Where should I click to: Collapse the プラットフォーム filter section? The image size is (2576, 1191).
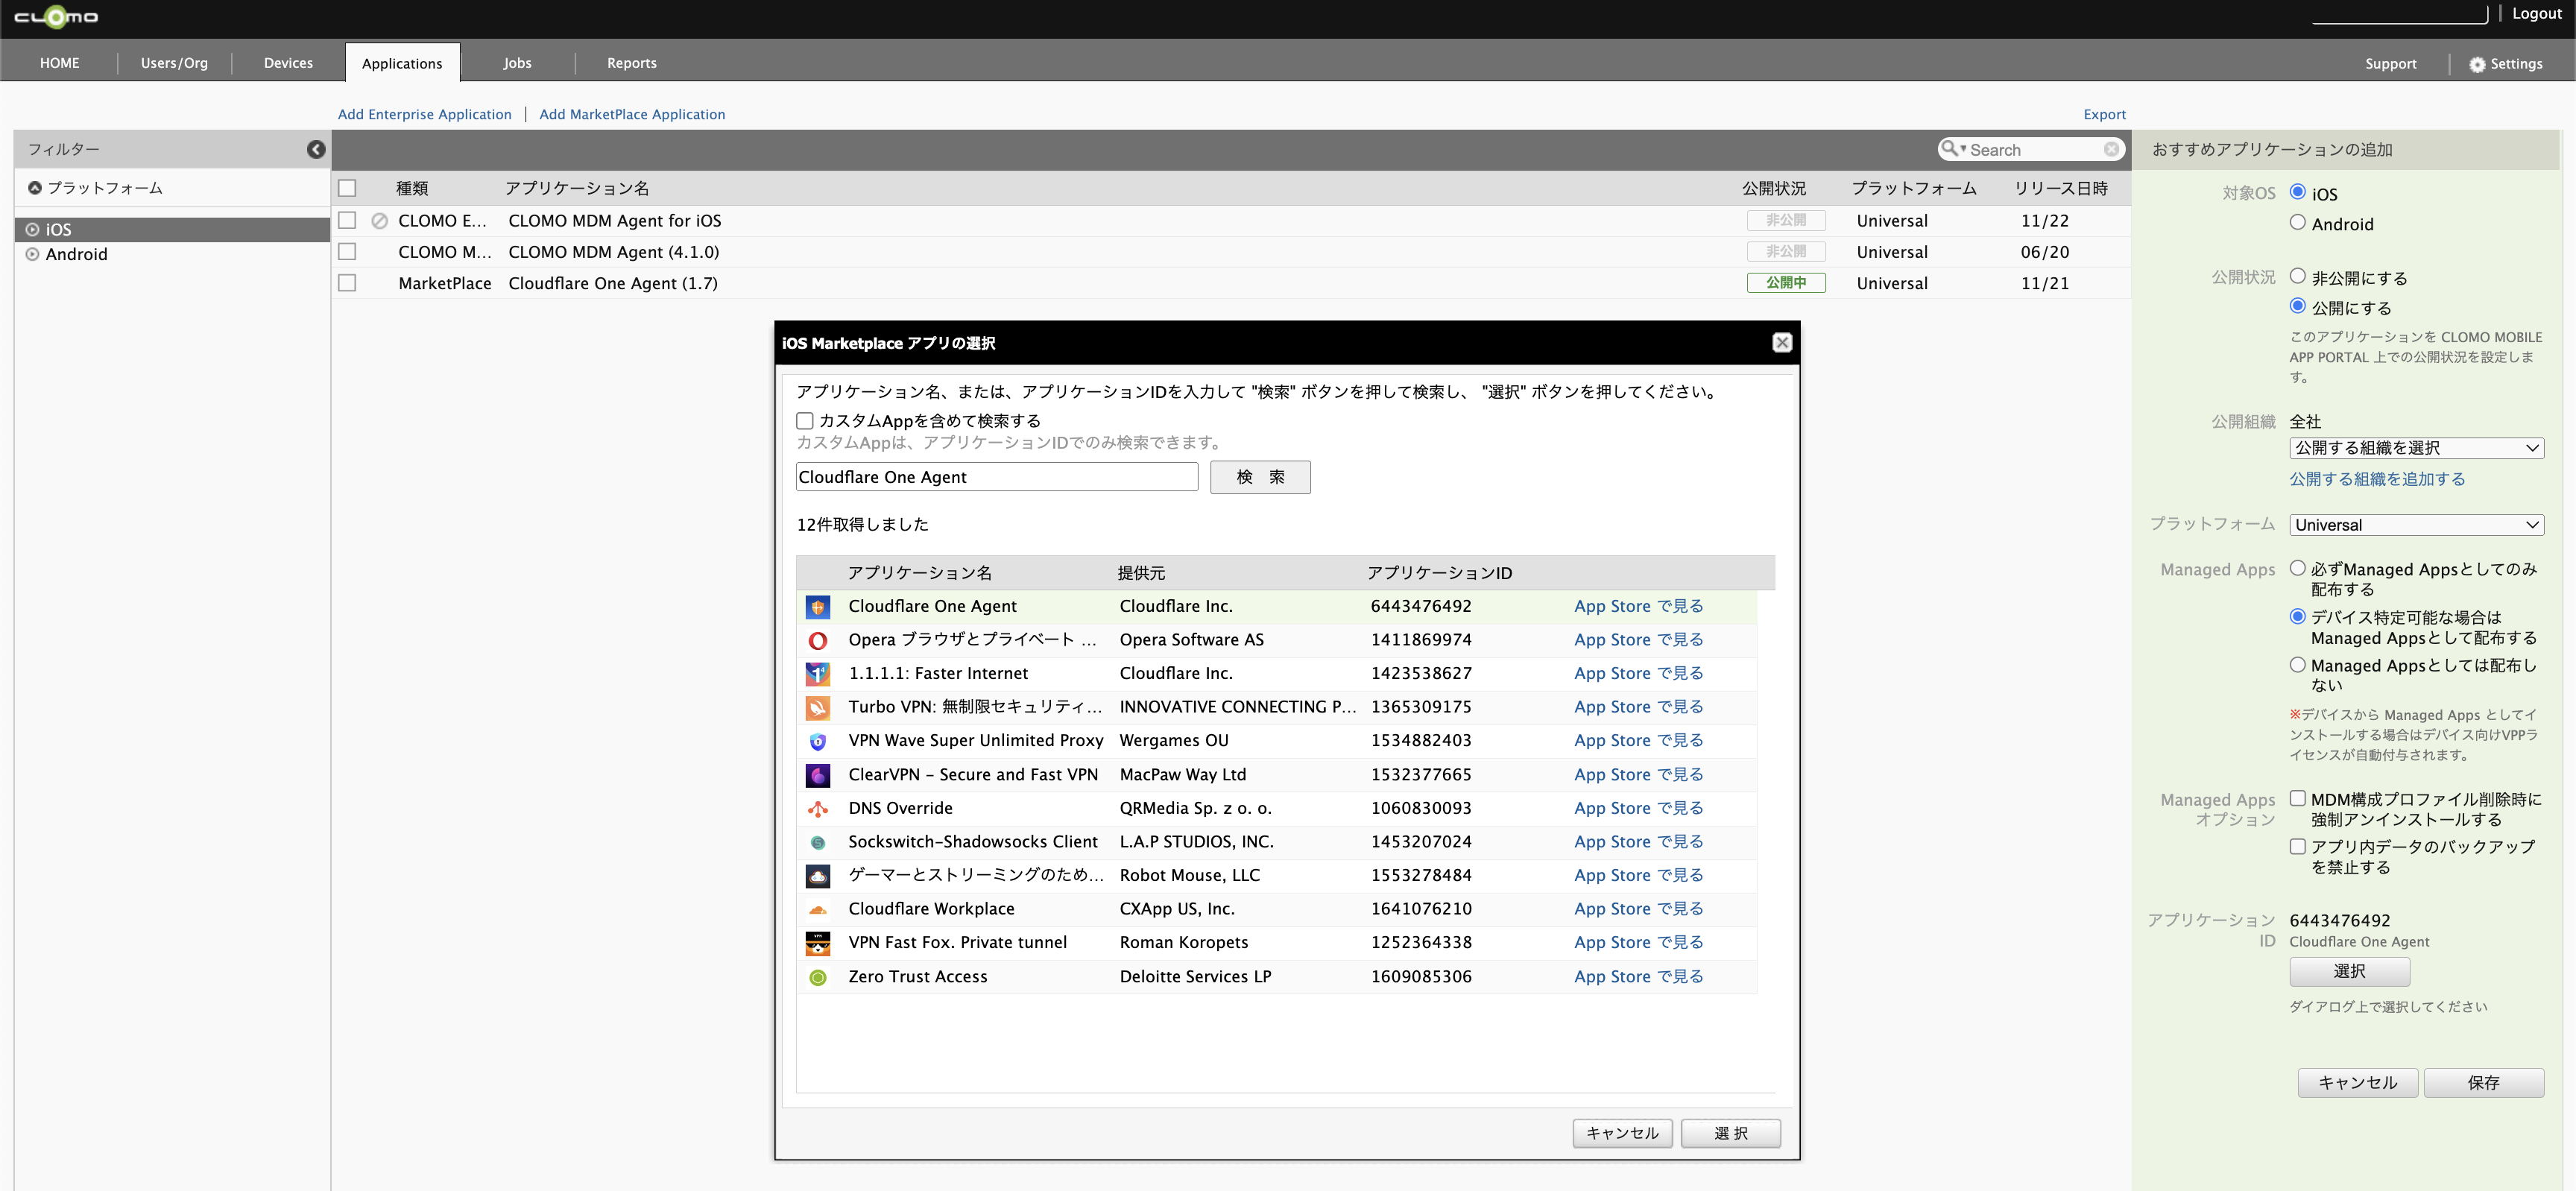35,188
